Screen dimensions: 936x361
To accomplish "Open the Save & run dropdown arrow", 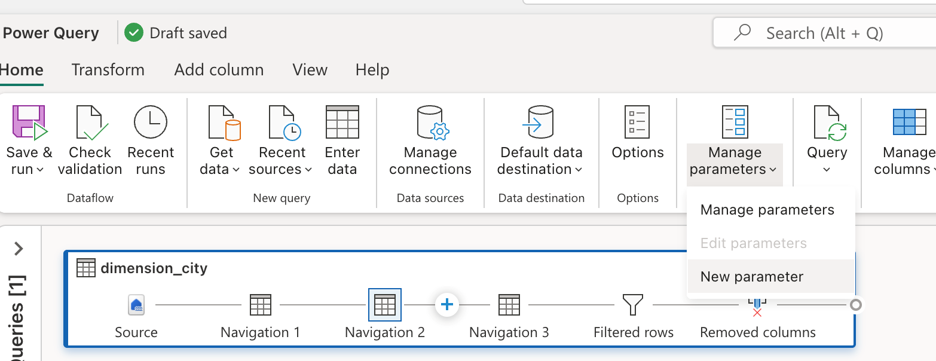I will point(40,170).
